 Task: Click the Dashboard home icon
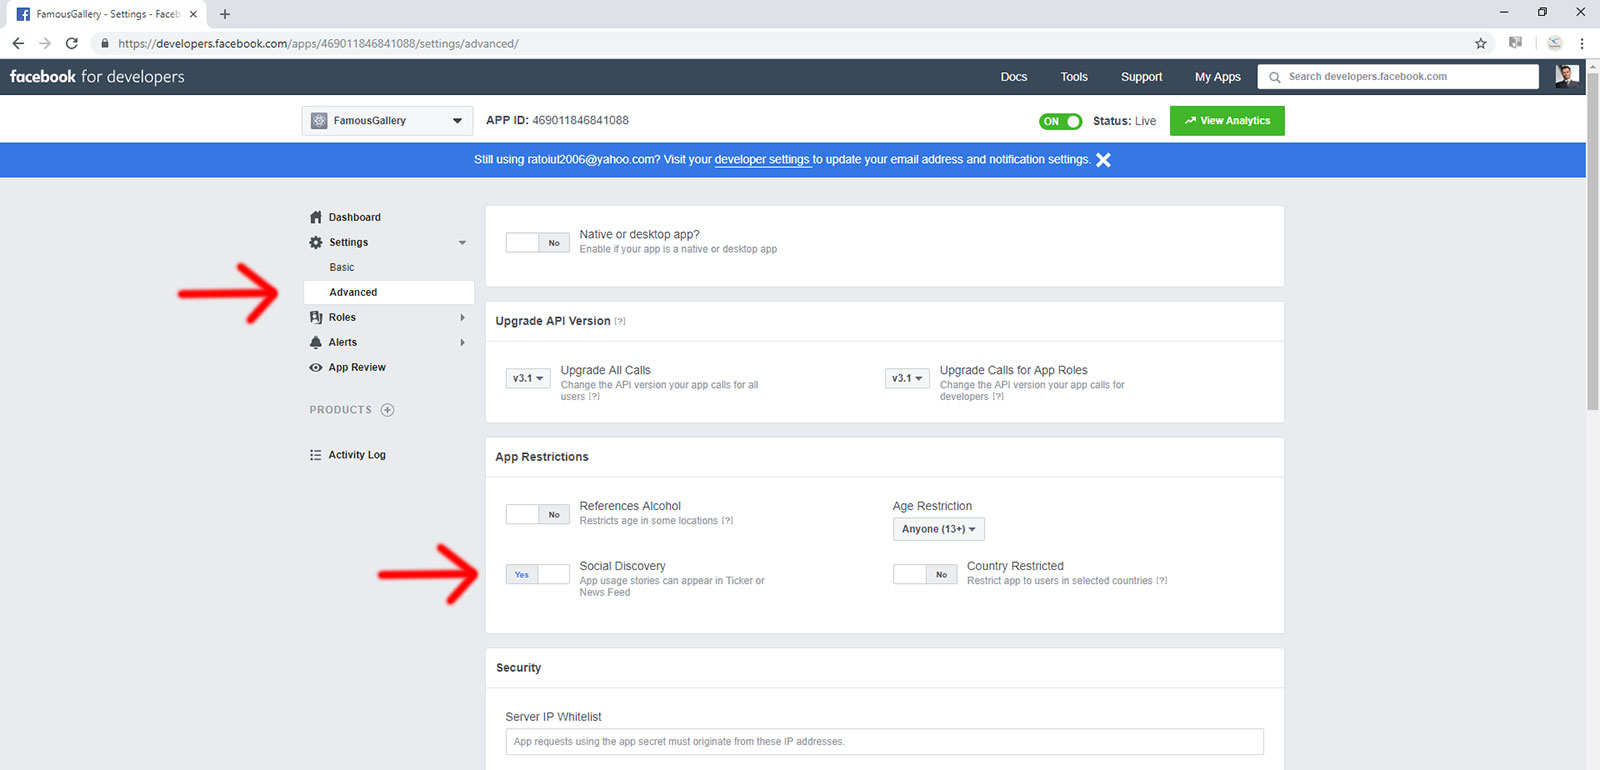(316, 217)
